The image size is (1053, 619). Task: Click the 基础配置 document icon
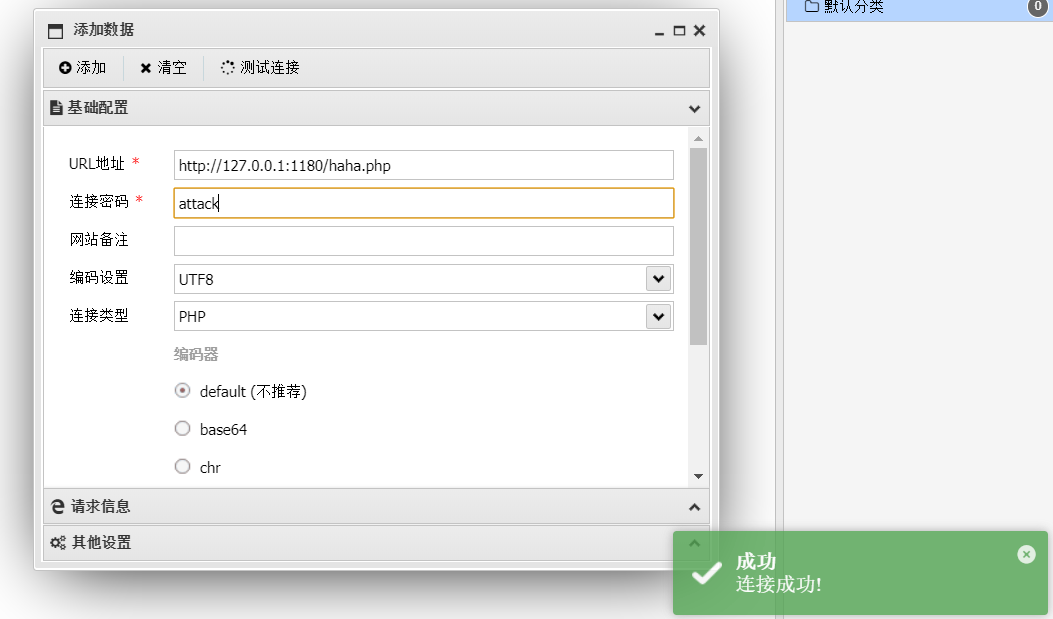tap(56, 108)
